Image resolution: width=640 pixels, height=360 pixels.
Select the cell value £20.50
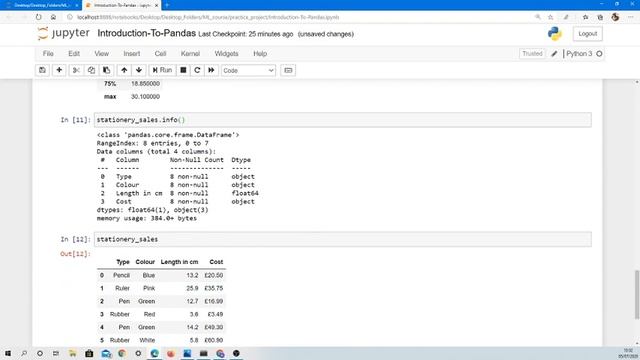213,276
